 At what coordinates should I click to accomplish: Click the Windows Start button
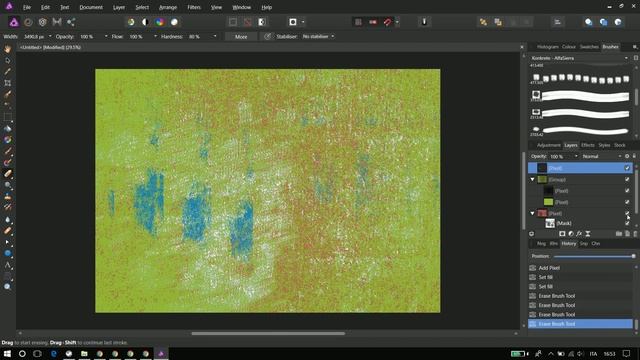7,353
